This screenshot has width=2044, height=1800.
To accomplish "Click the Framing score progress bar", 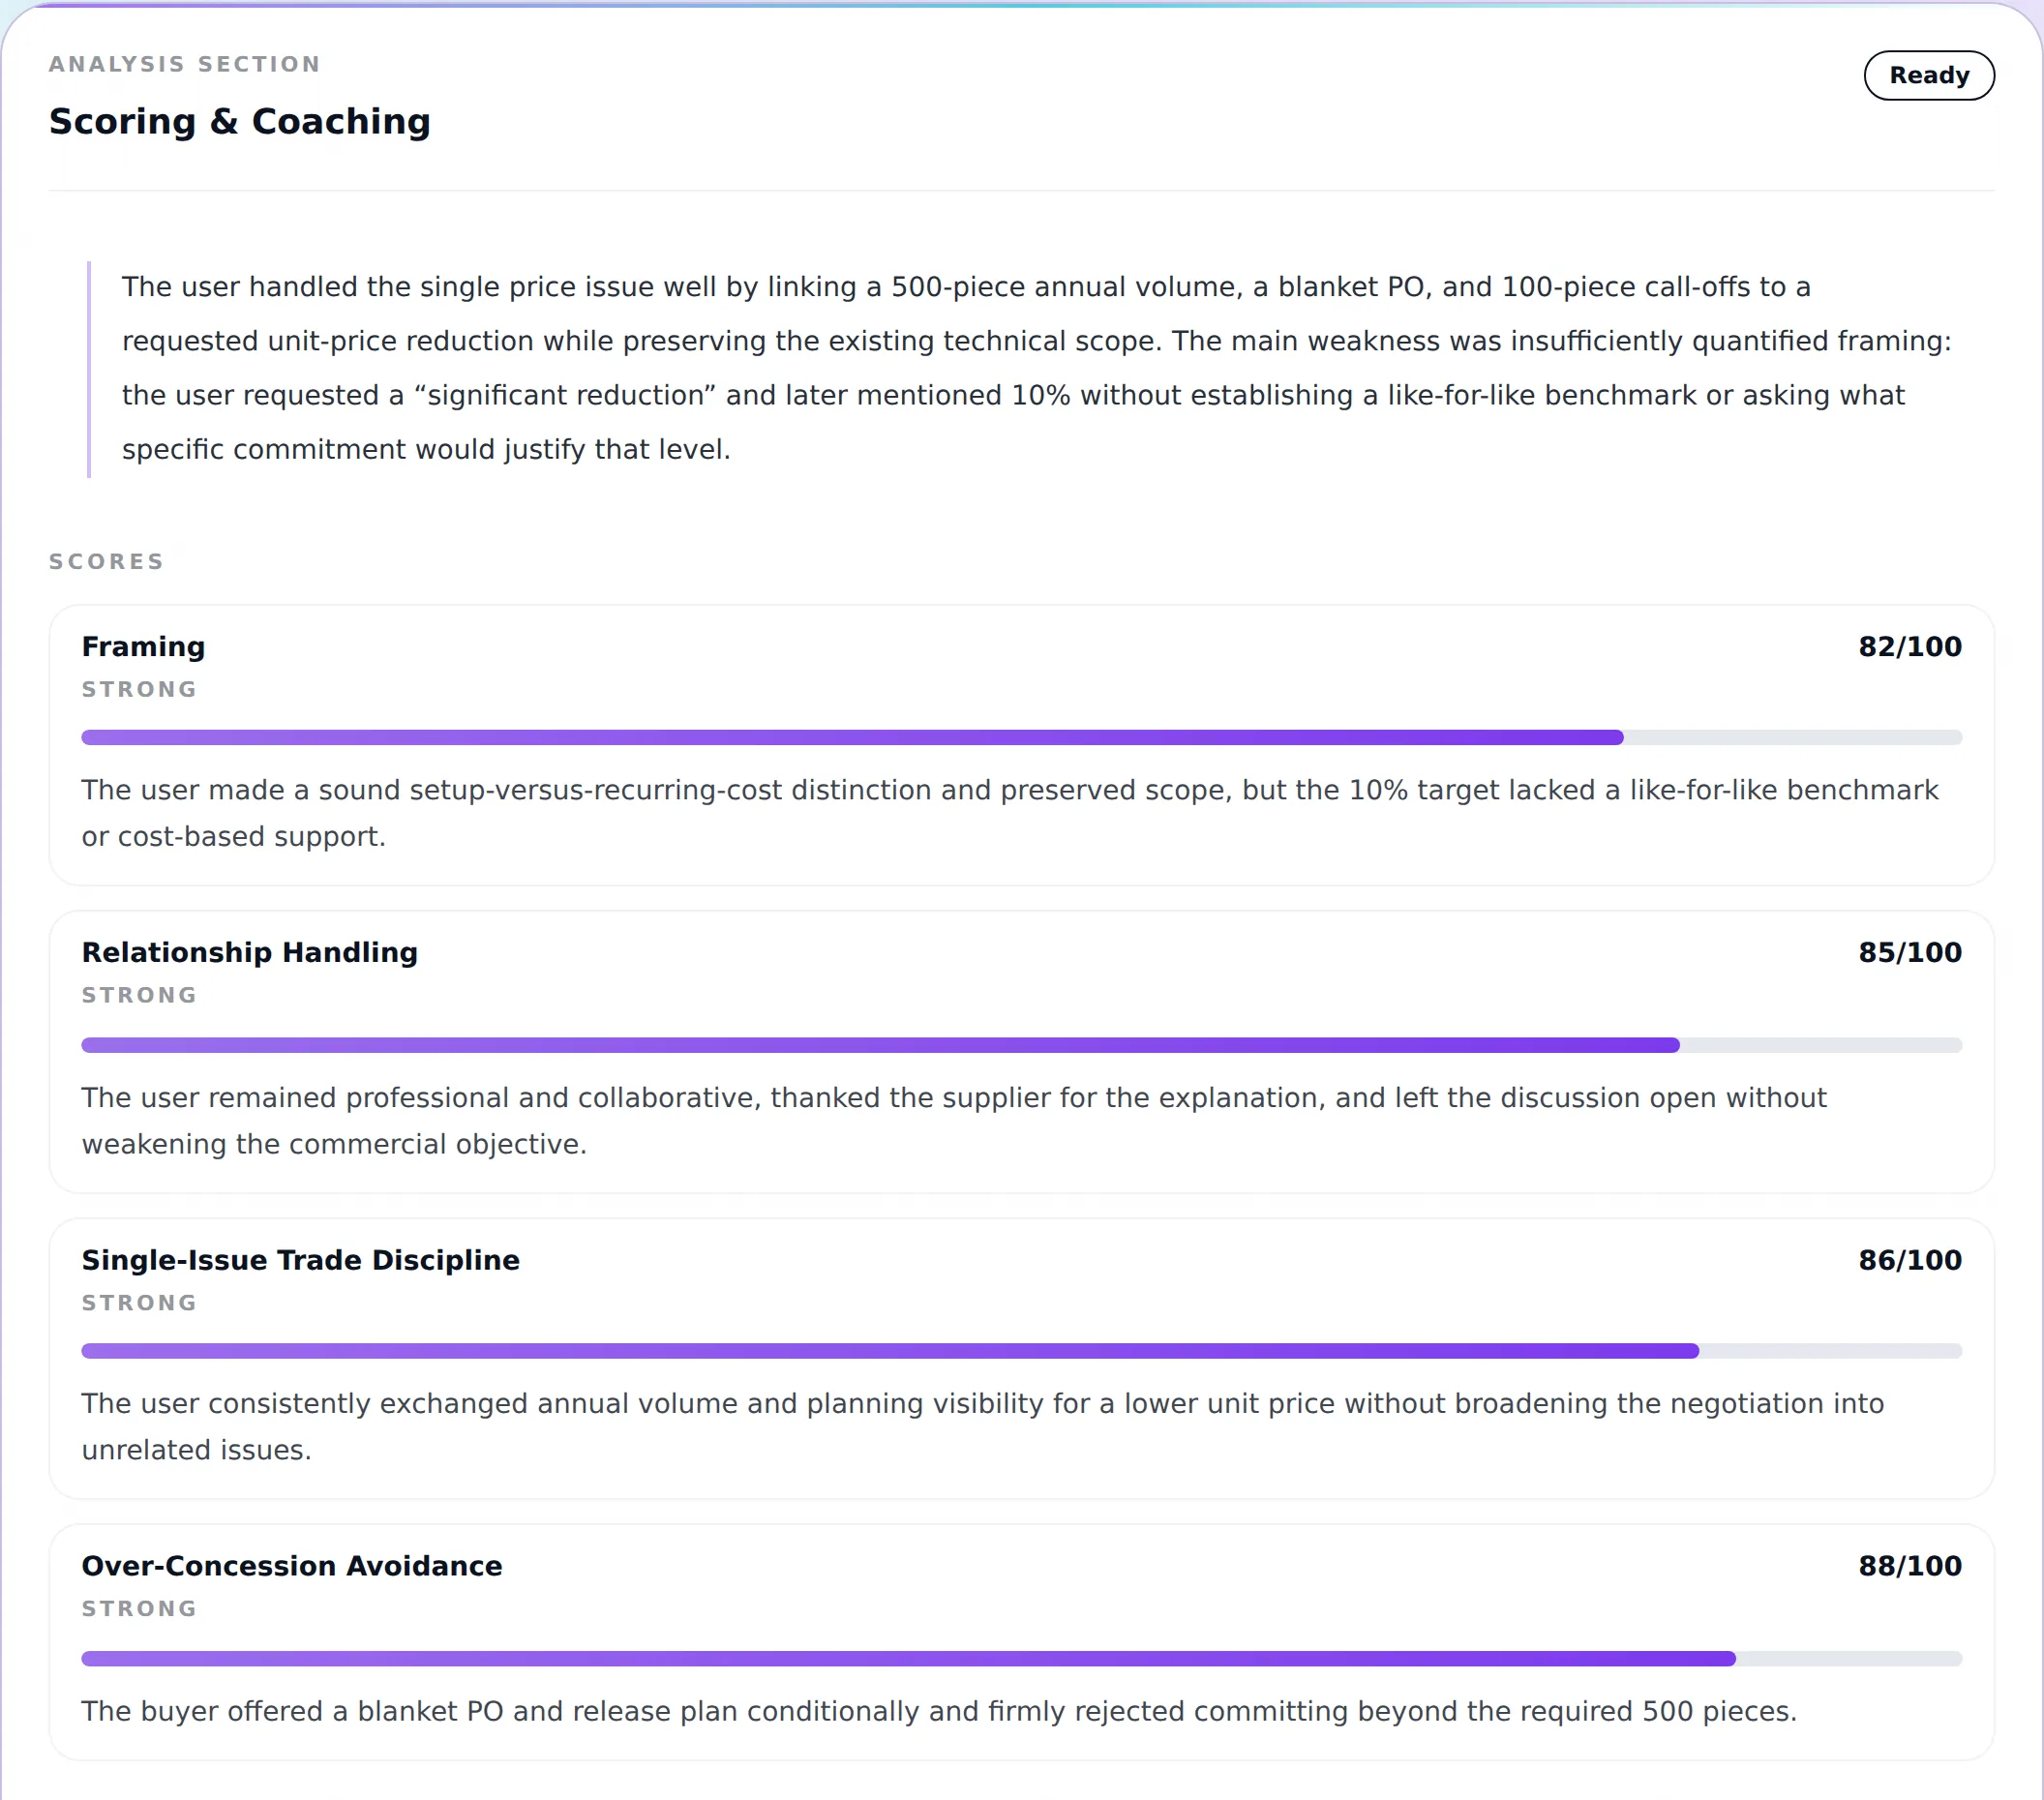I will coord(1021,737).
